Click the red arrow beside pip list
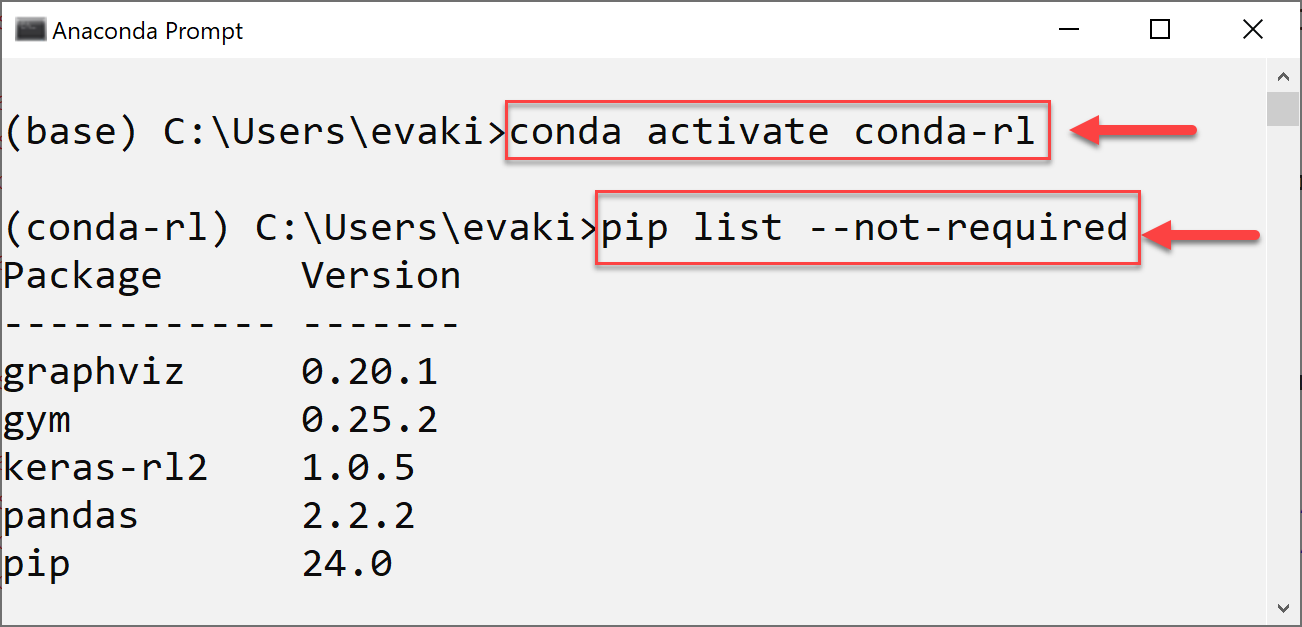The width and height of the screenshot is (1302, 627). click(1201, 236)
